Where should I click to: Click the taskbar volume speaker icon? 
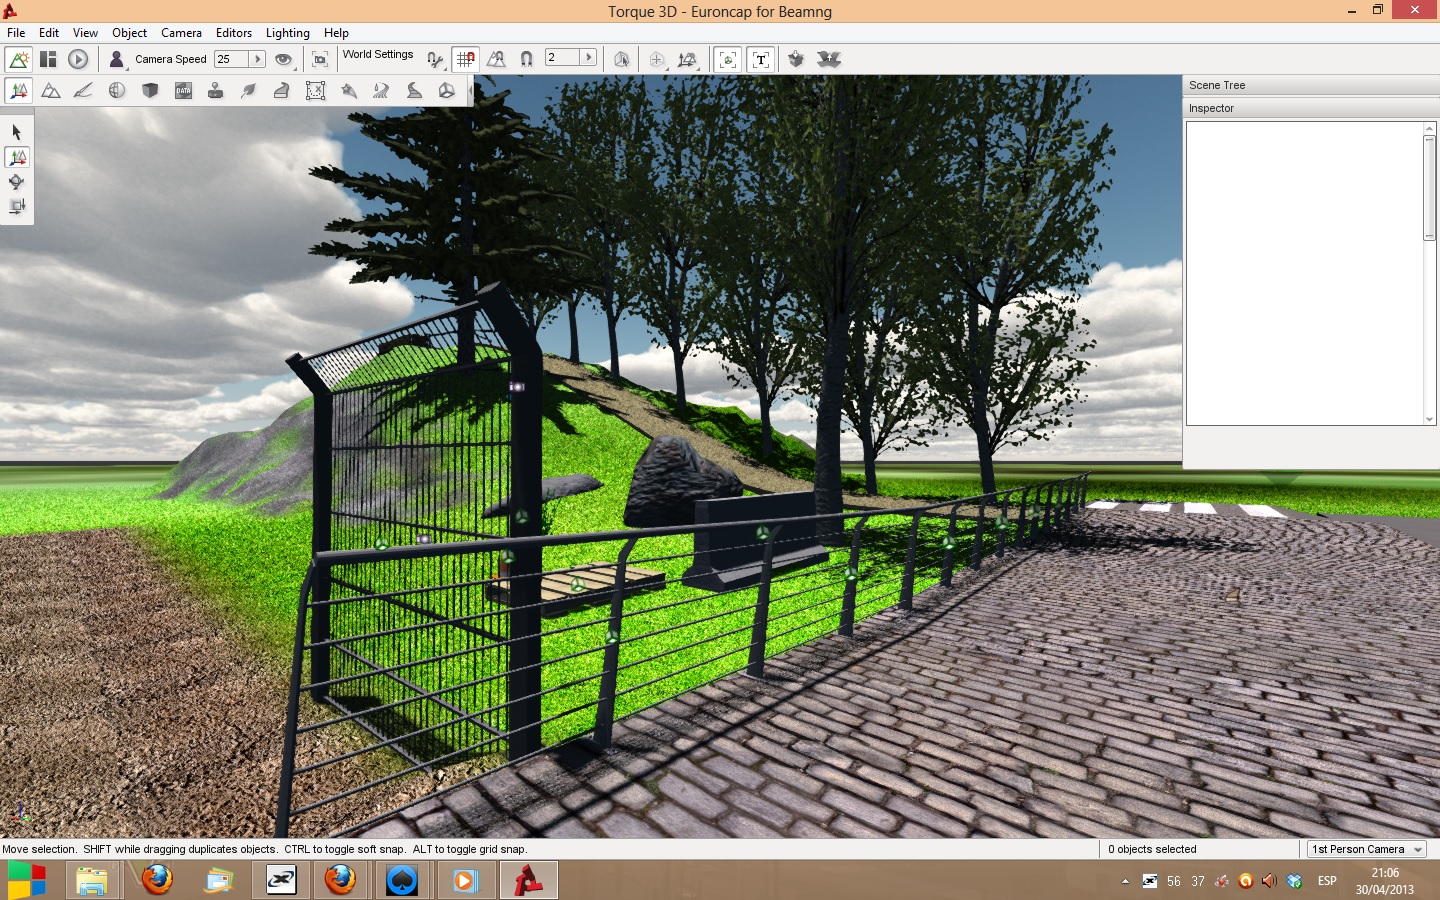pyautogui.click(x=1269, y=881)
